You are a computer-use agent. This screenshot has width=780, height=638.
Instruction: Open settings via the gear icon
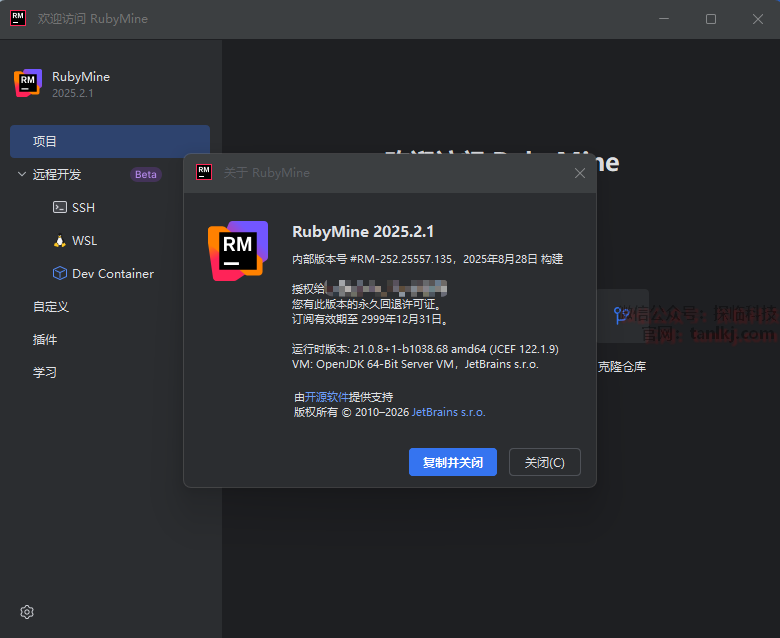27,612
